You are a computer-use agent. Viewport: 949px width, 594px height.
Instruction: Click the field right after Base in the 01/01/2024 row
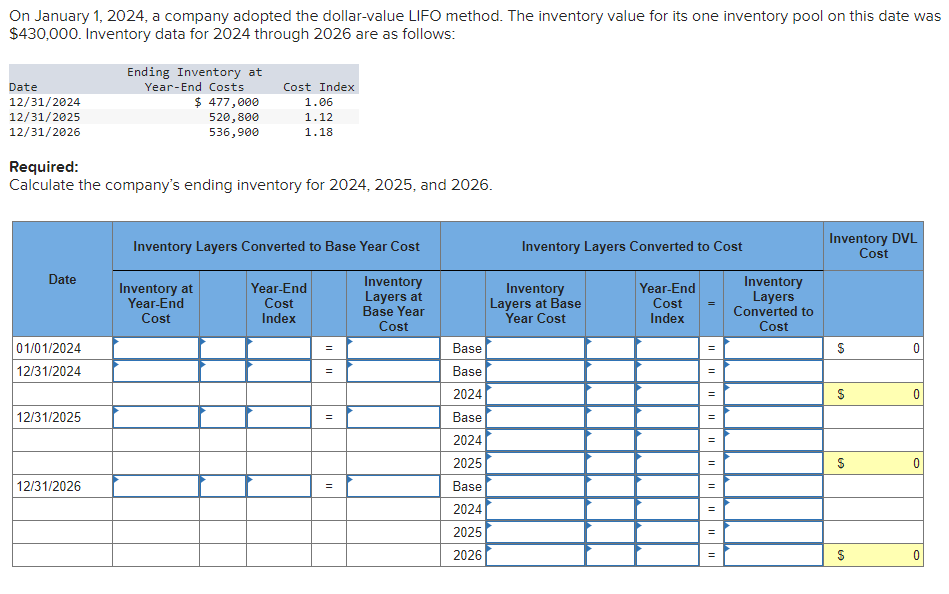click(x=536, y=348)
